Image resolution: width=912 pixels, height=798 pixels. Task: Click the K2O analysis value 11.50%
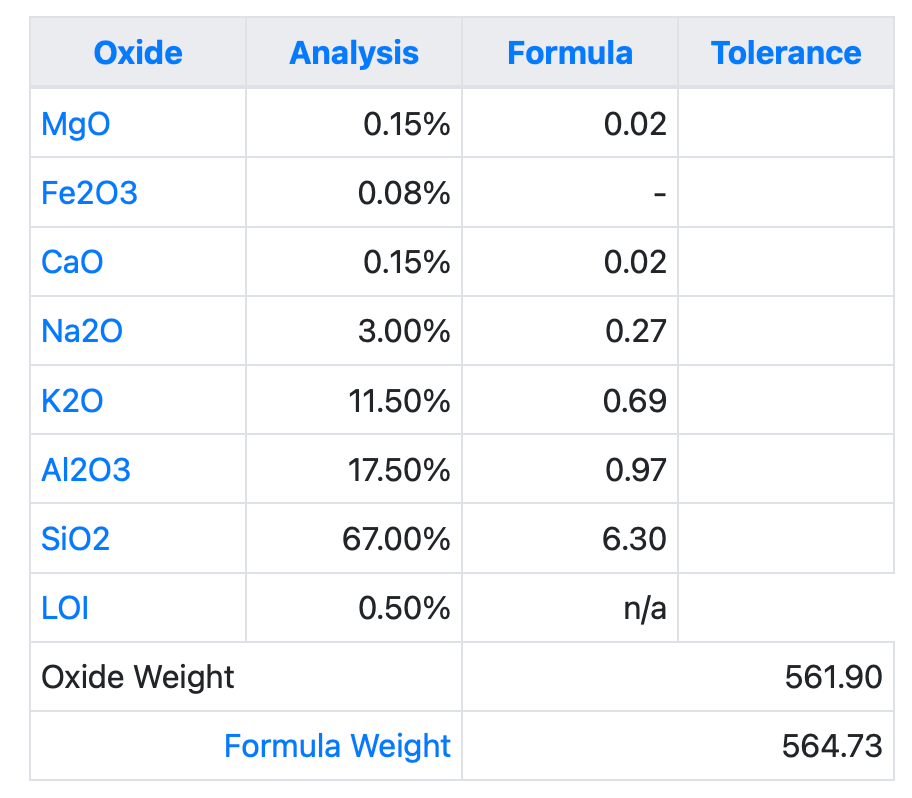click(400, 400)
